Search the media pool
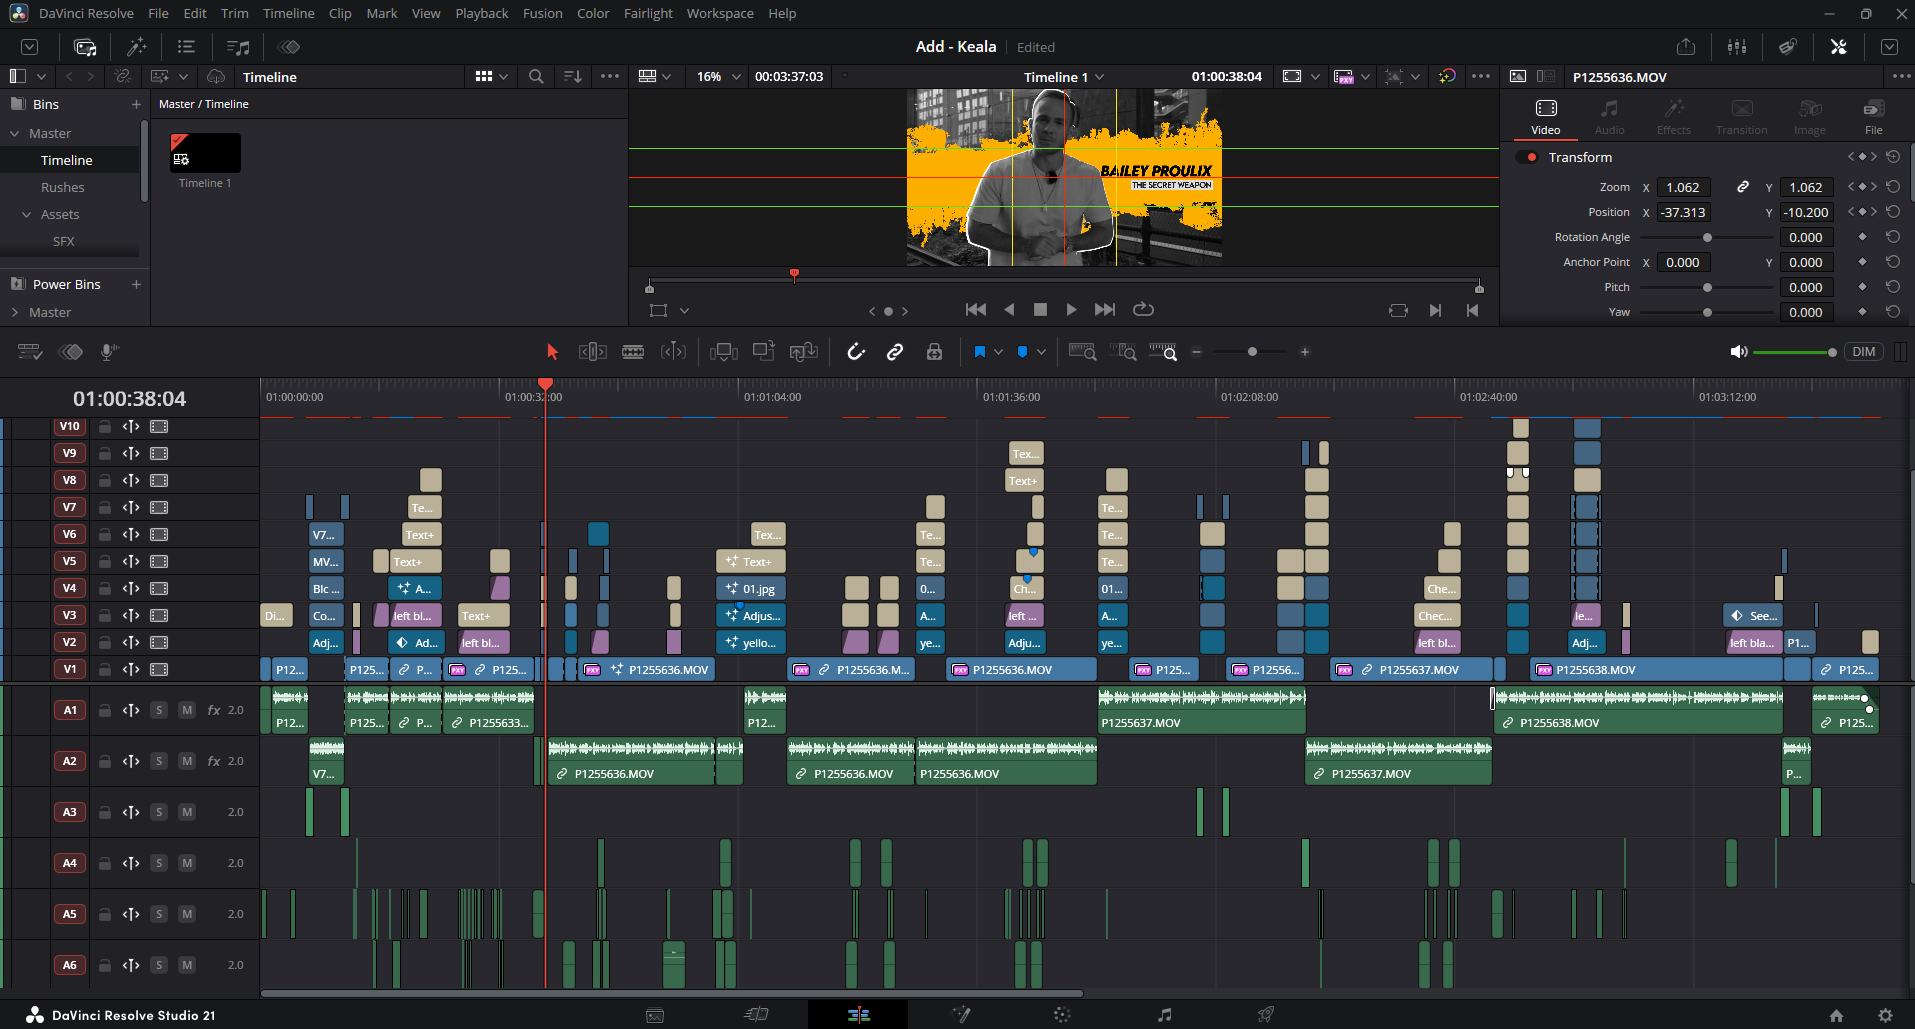1915x1029 pixels. [536, 77]
